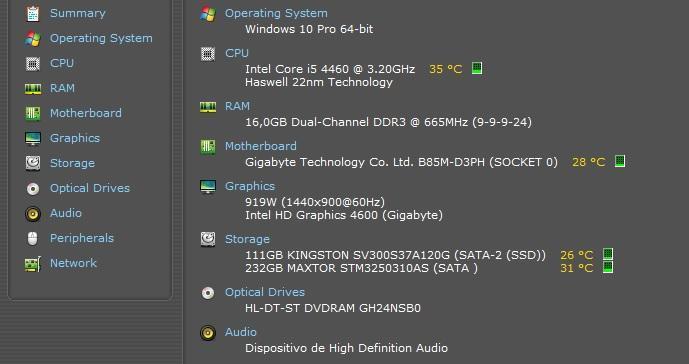Click the Maxtor drive temperature indicator
This screenshot has height=364, width=689.
[608, 267]
